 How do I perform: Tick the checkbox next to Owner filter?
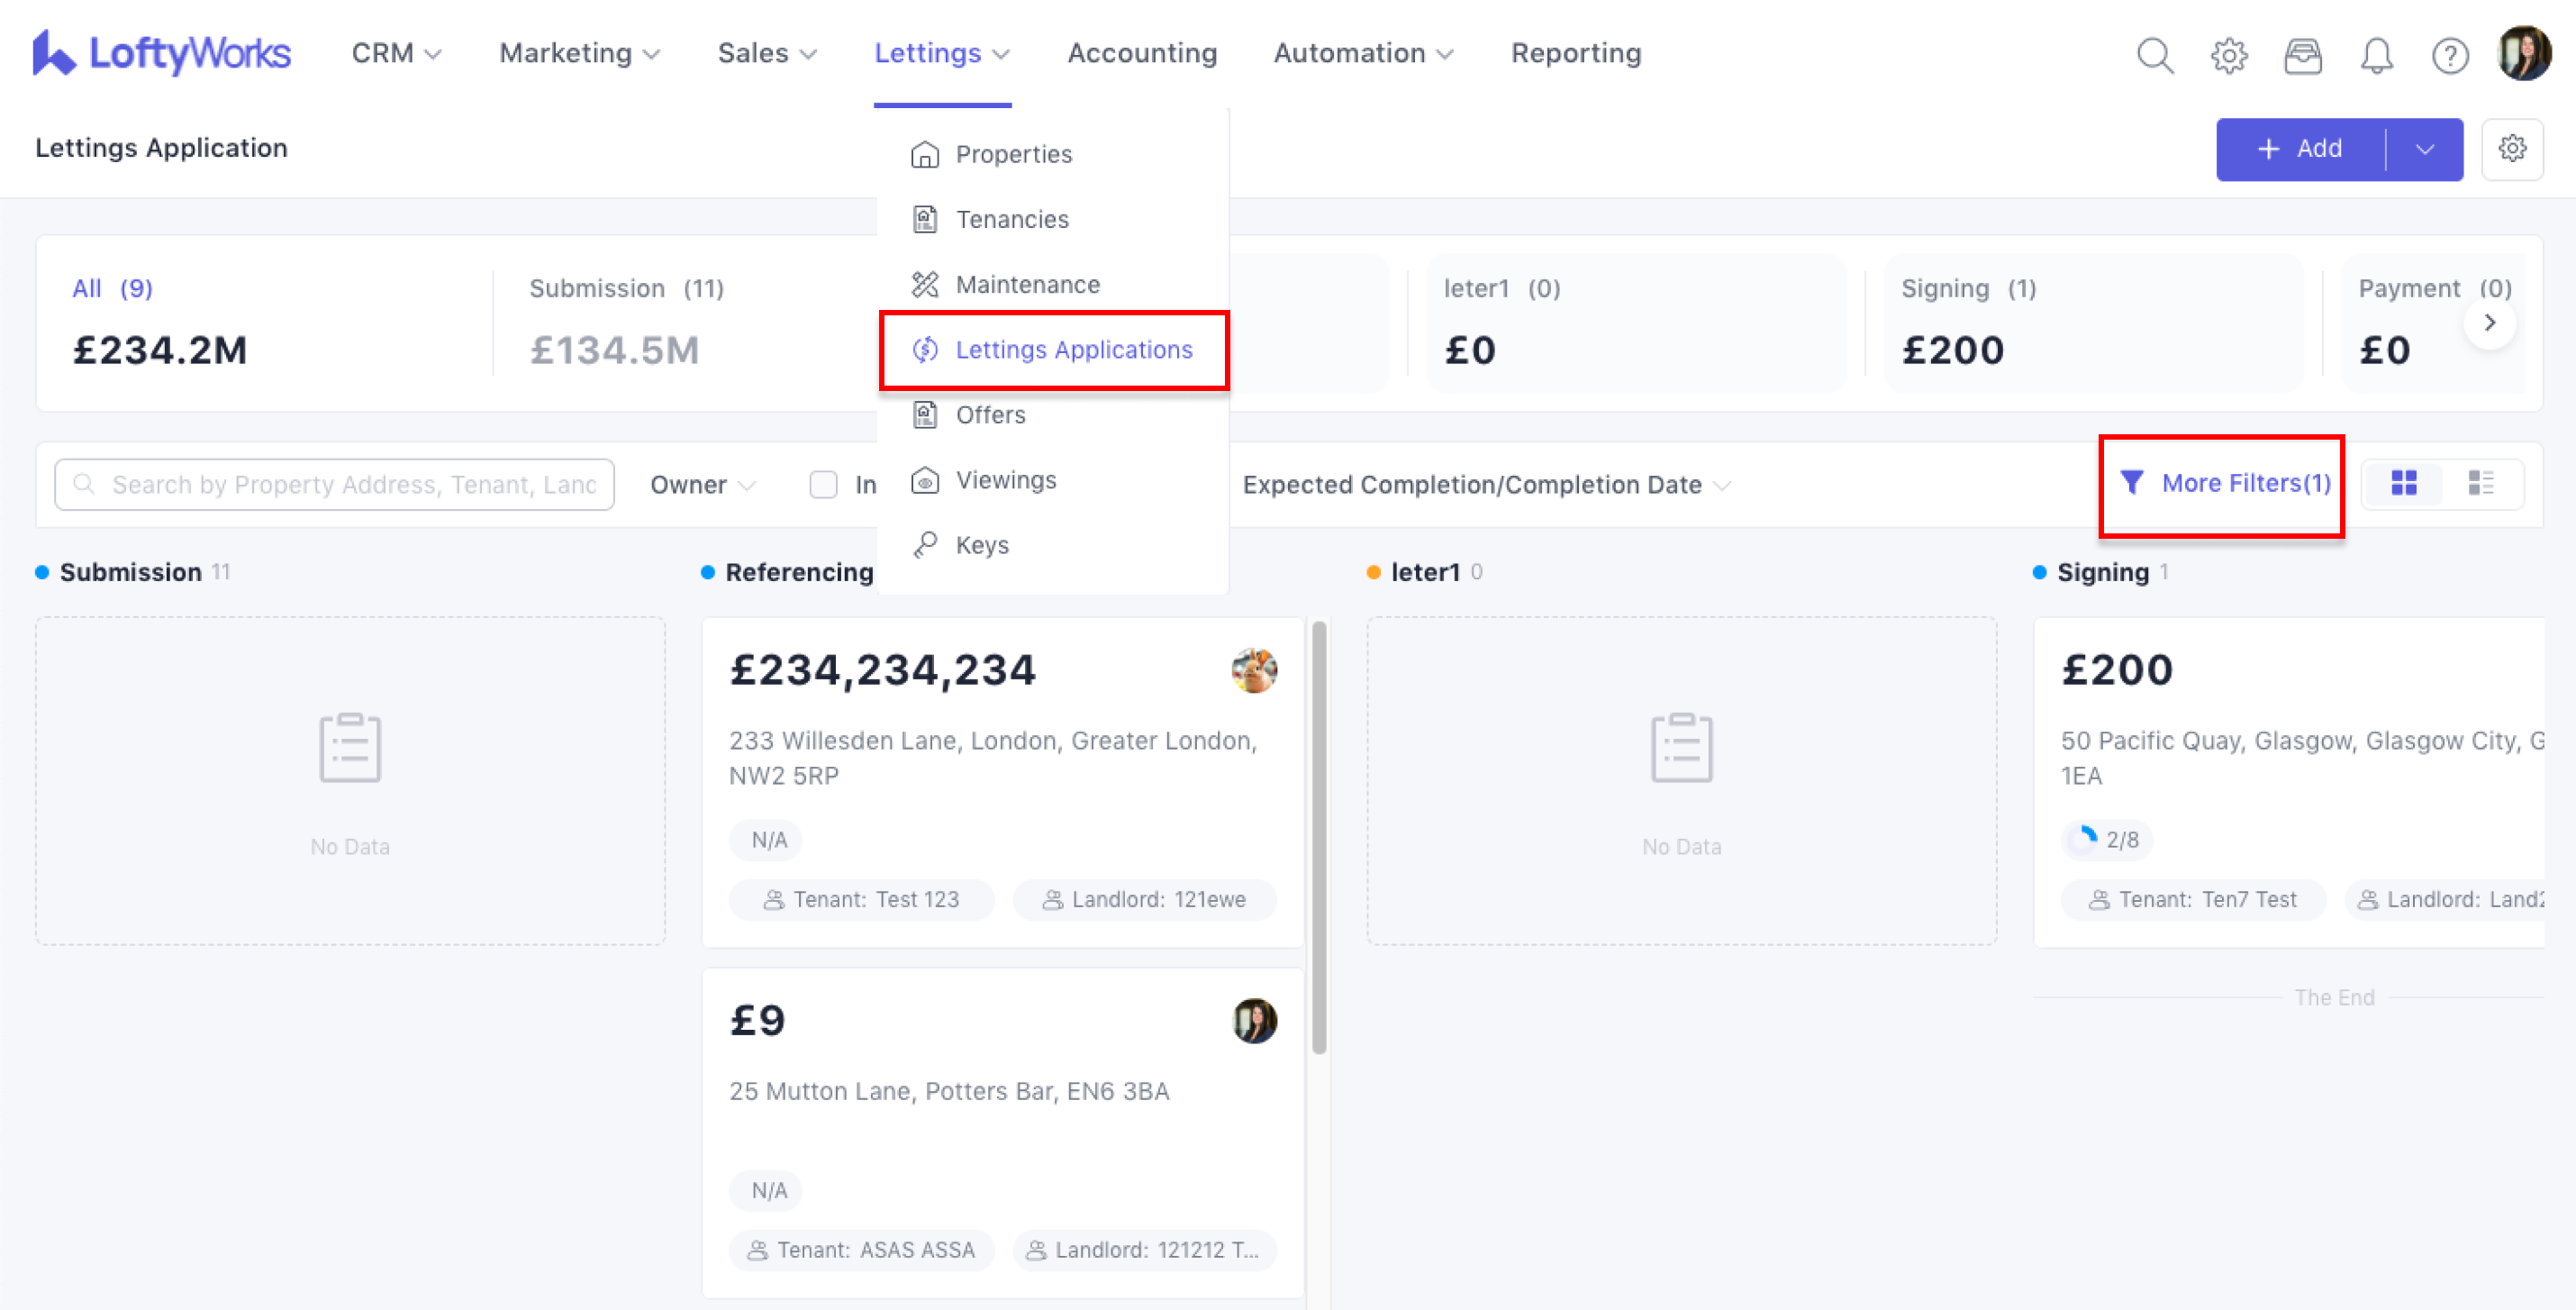823,485
